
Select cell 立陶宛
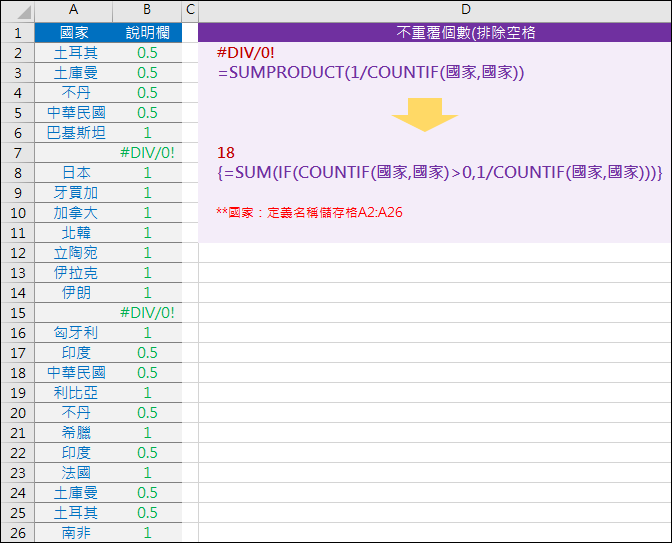click(x=74, y=253)
